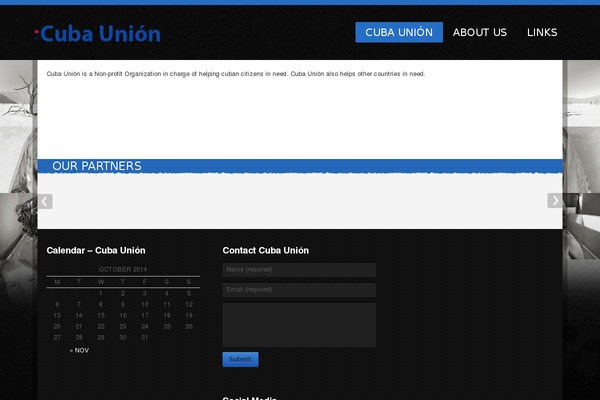Focus the Email (required) field
The image size is (600, 400).
(299, 290)
